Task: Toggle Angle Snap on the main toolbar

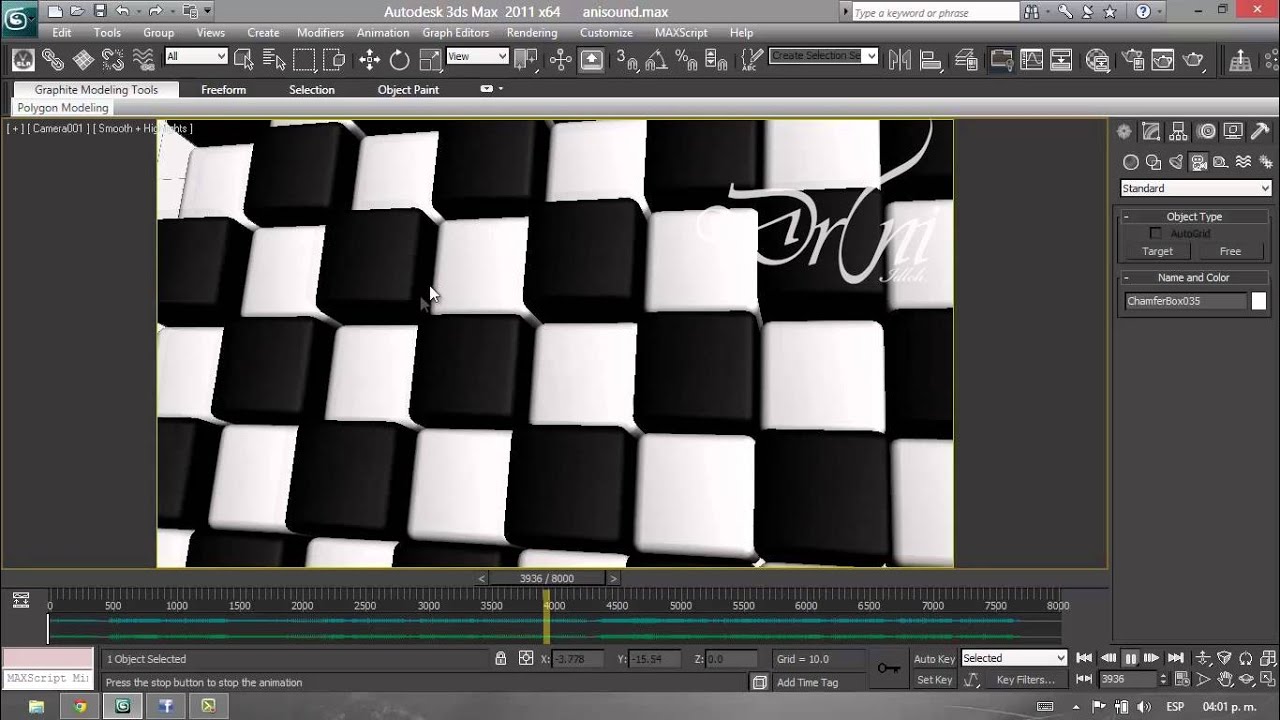Action: point(657,59)
